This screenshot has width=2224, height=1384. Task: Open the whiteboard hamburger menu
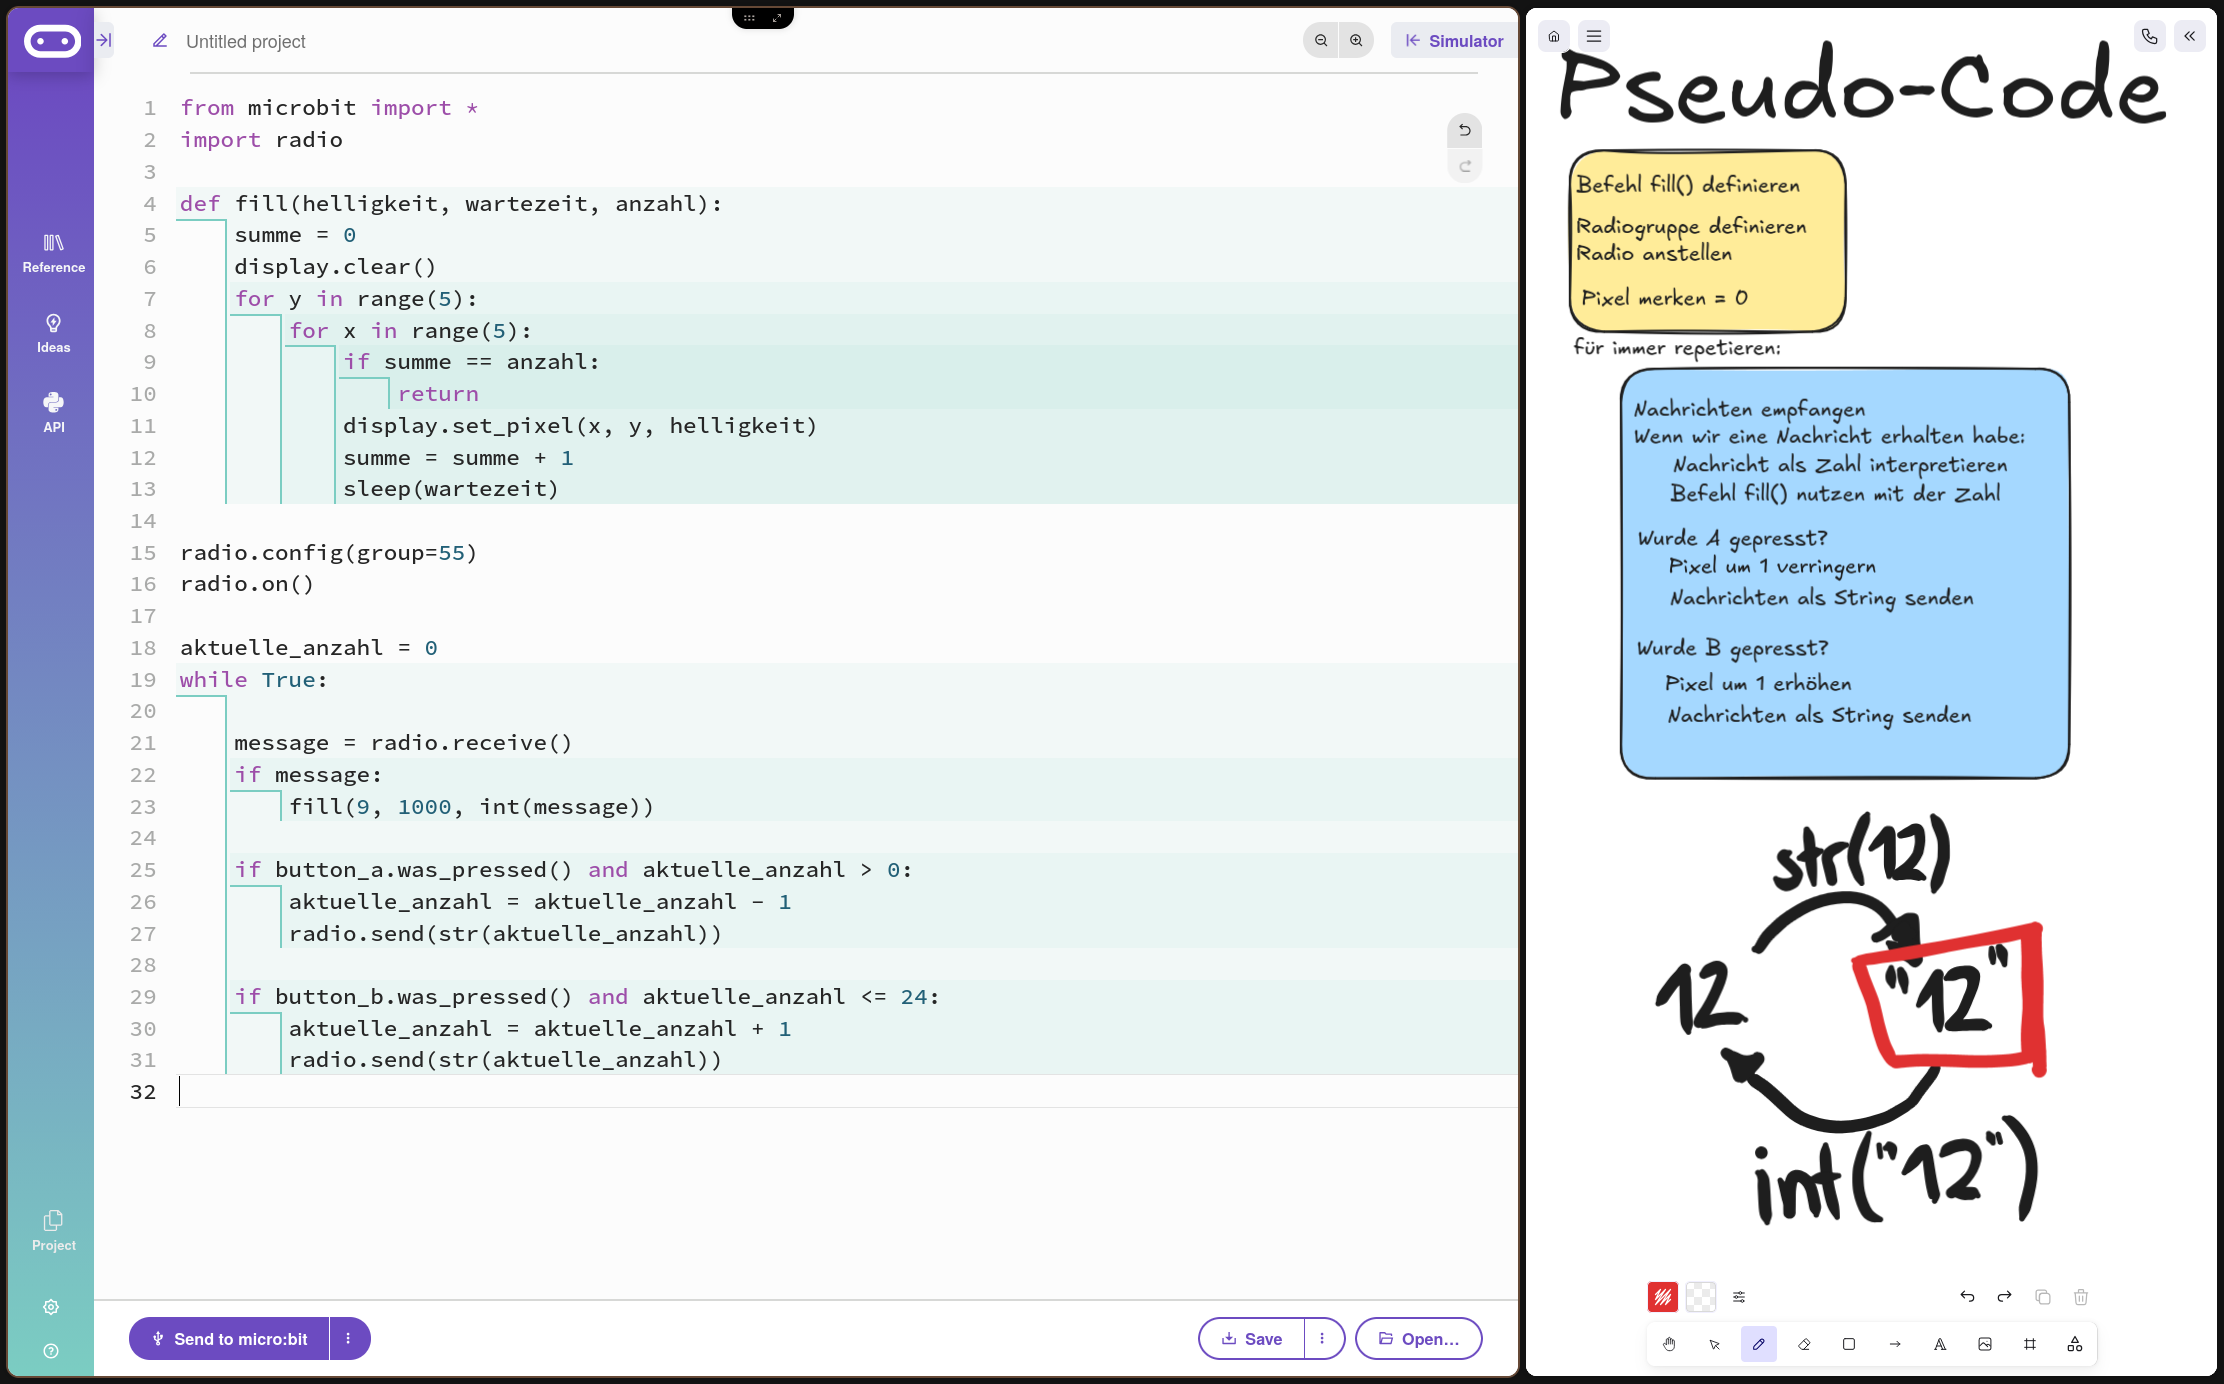(1594, 36)
